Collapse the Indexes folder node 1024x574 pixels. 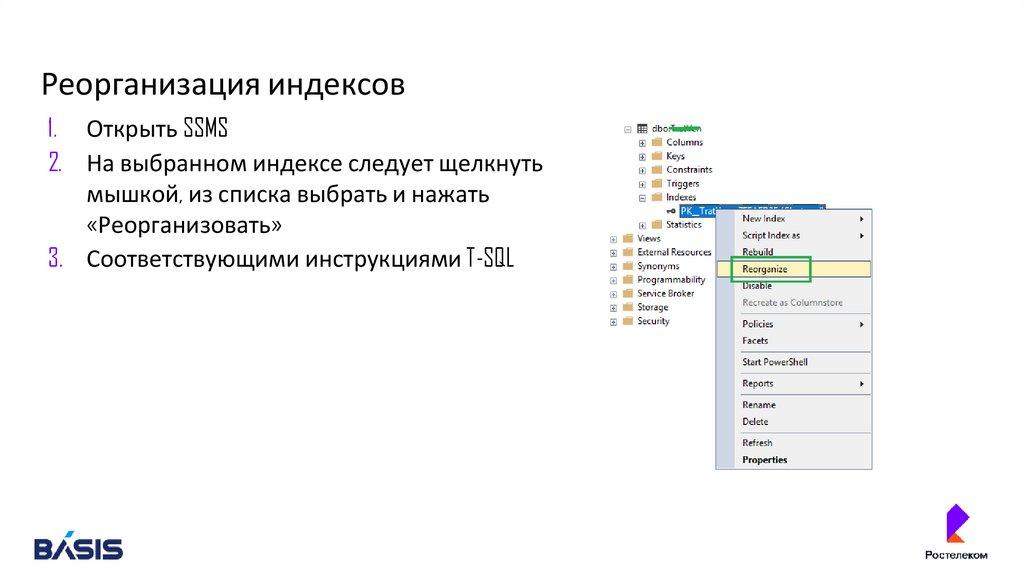642,198
